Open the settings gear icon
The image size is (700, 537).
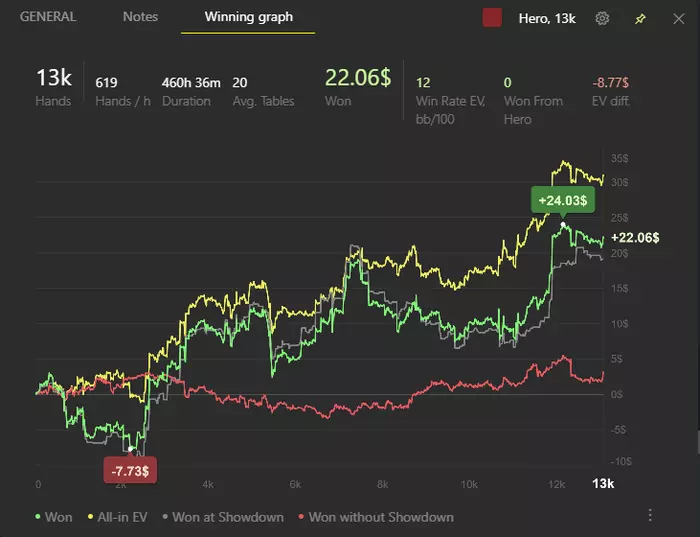pyautogui.click(x=602, y=18)
